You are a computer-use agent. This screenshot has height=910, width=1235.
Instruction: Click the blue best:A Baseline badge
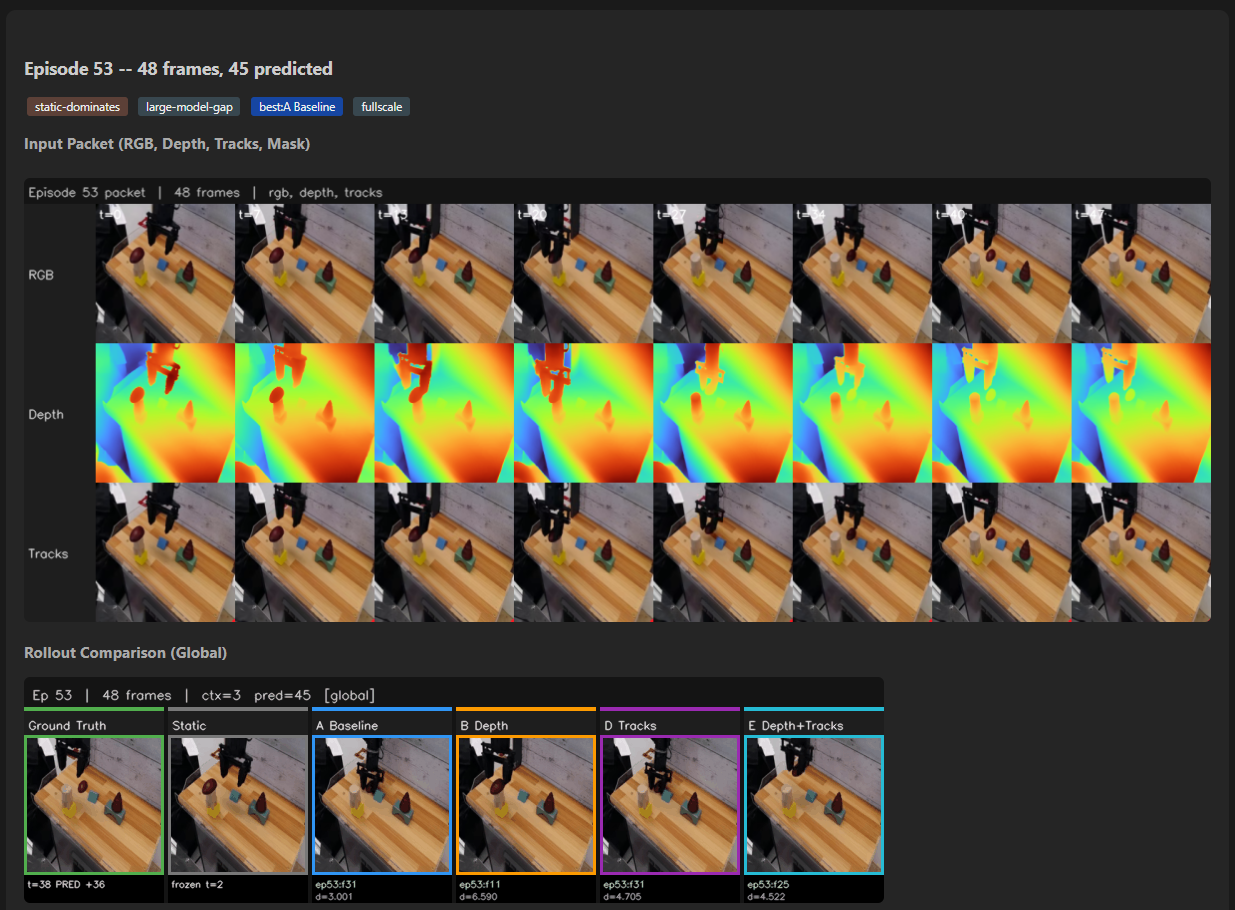(296, 106)
